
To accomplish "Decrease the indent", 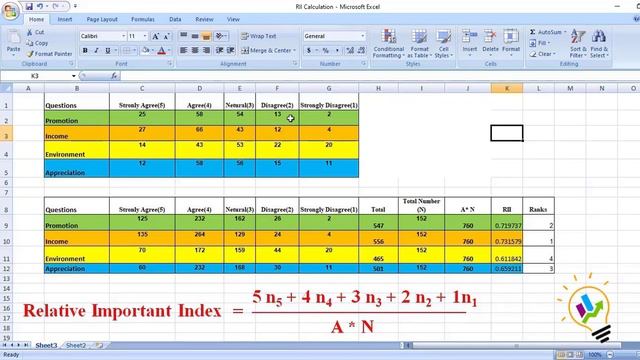I will [x=220, y=50].
